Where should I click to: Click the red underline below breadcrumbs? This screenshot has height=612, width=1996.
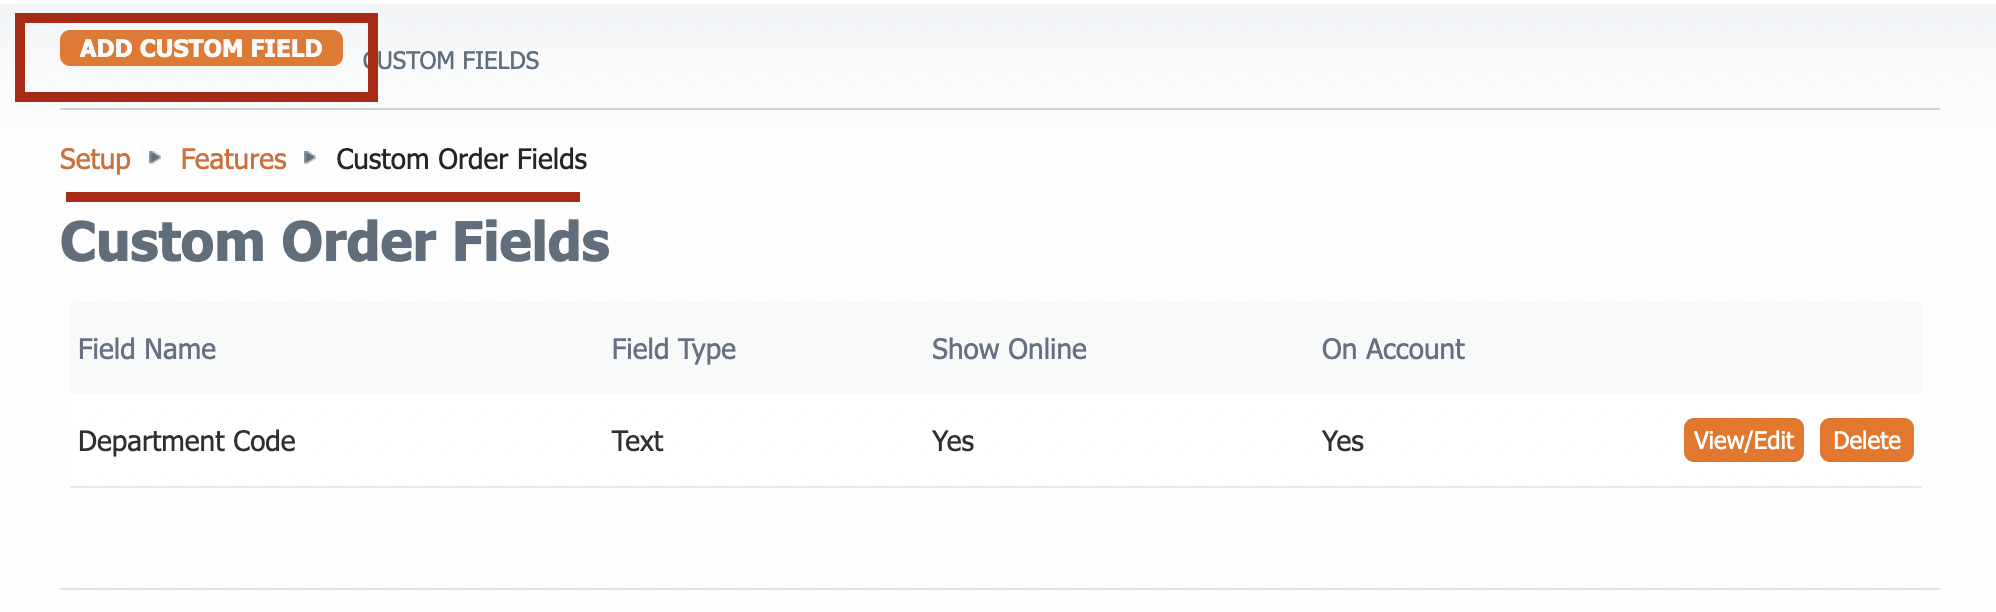tap(322, 197)
